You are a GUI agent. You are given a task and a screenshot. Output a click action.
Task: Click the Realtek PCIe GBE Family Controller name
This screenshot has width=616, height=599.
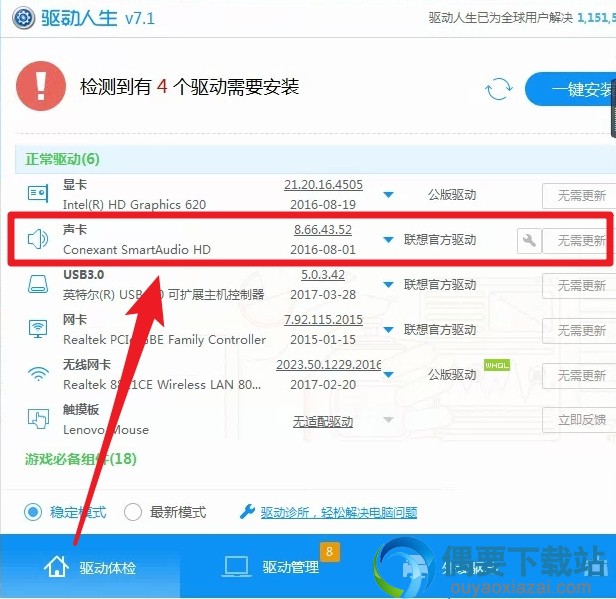pyautogui.click(x=164, y=340)
